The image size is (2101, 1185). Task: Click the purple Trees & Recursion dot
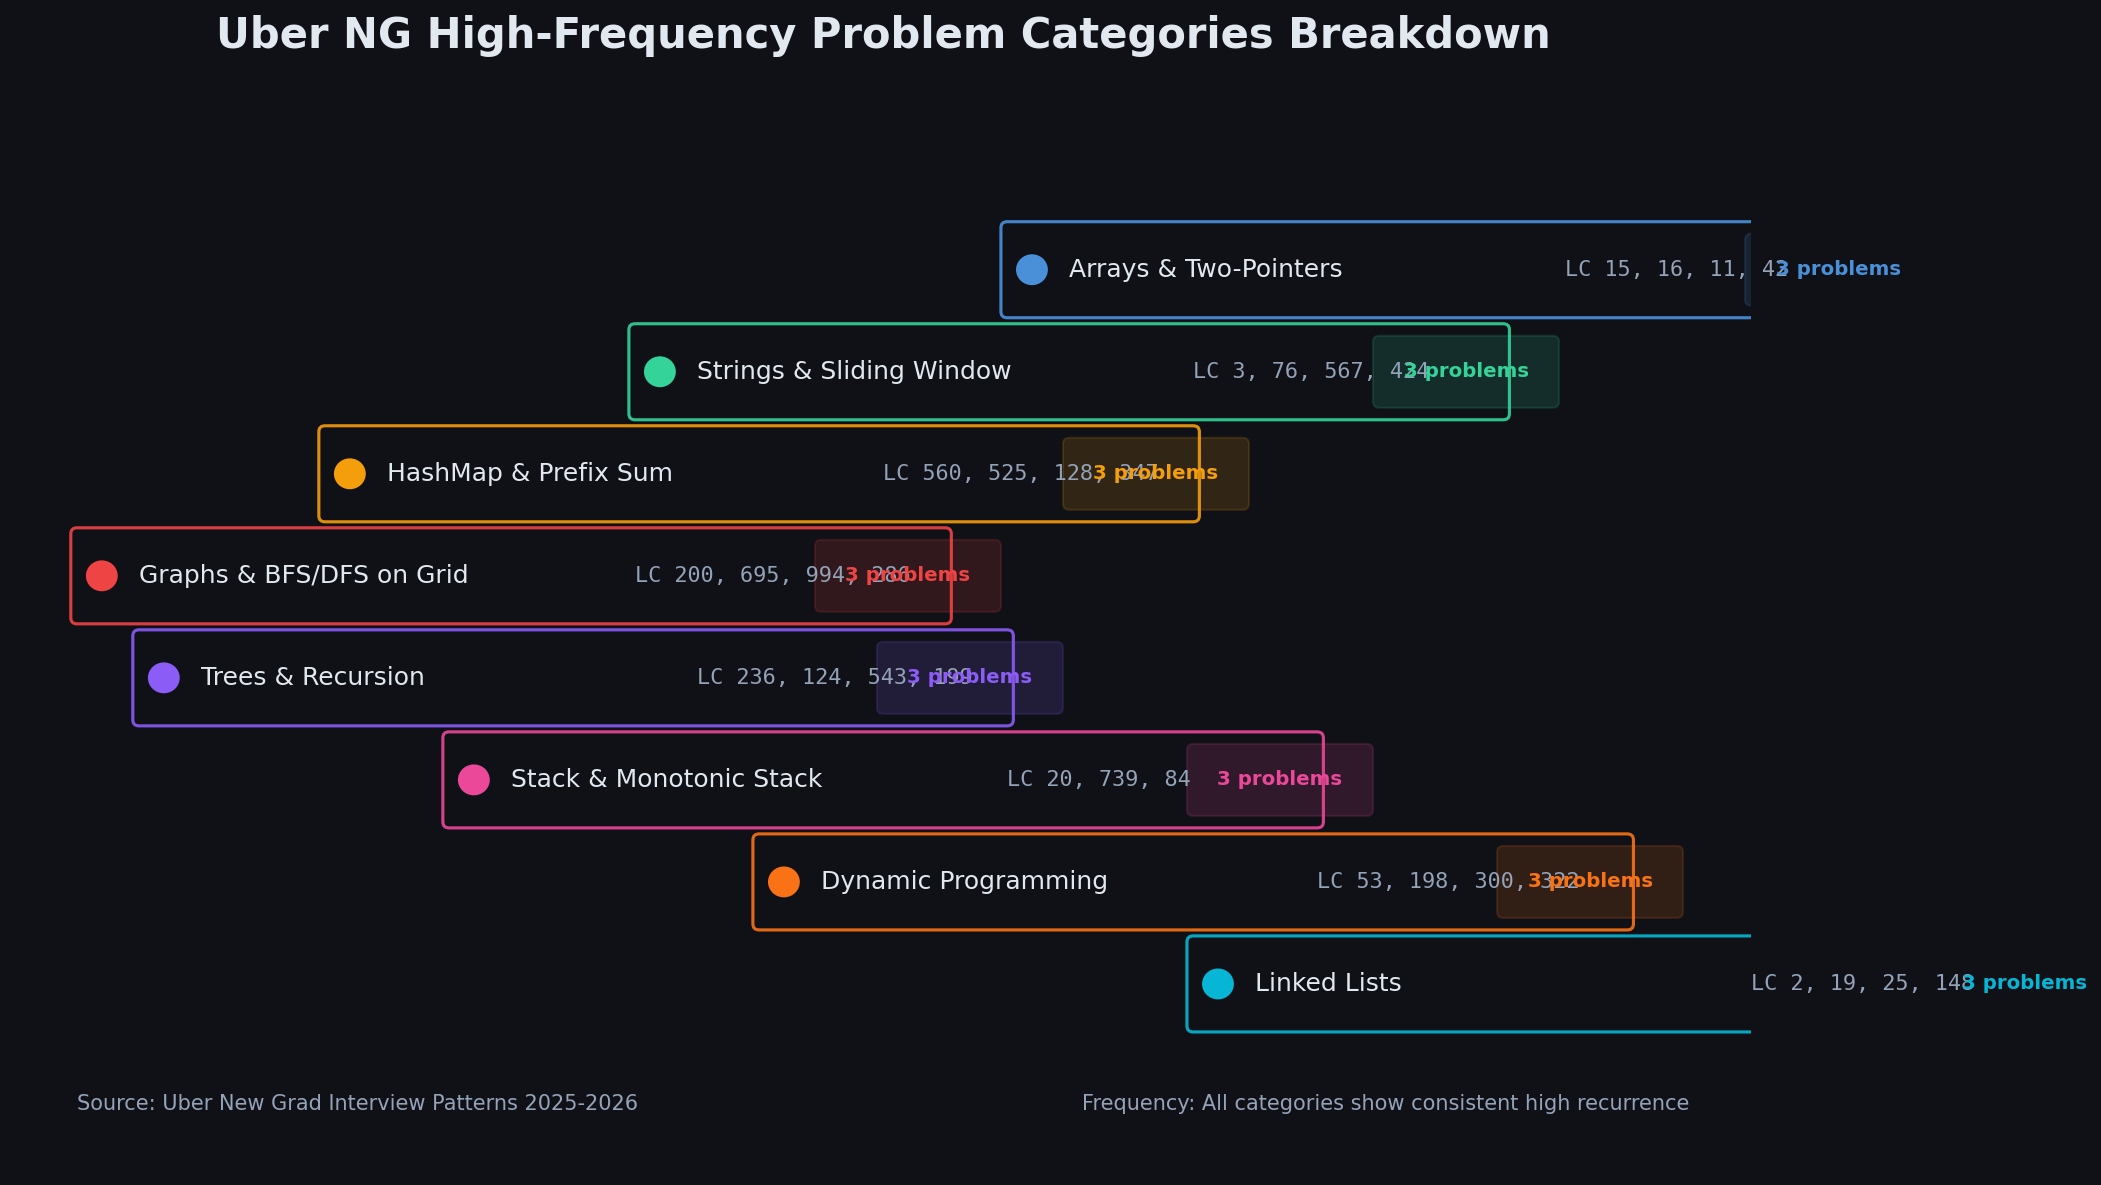(x=164, y=678)
